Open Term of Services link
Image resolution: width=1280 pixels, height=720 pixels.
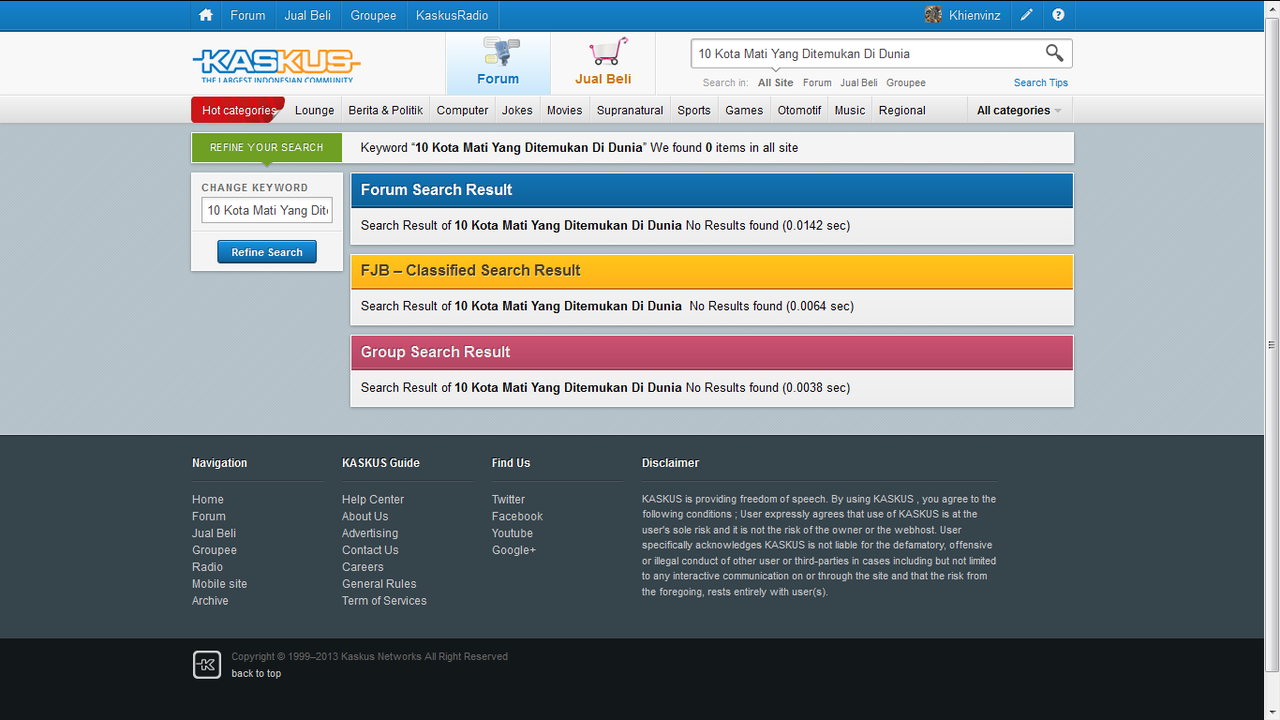(x=384, y=601)
